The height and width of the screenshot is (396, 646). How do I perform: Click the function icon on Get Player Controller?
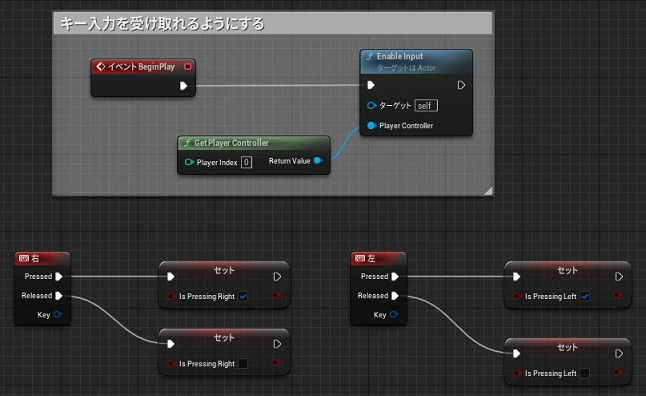pos(187,143)
